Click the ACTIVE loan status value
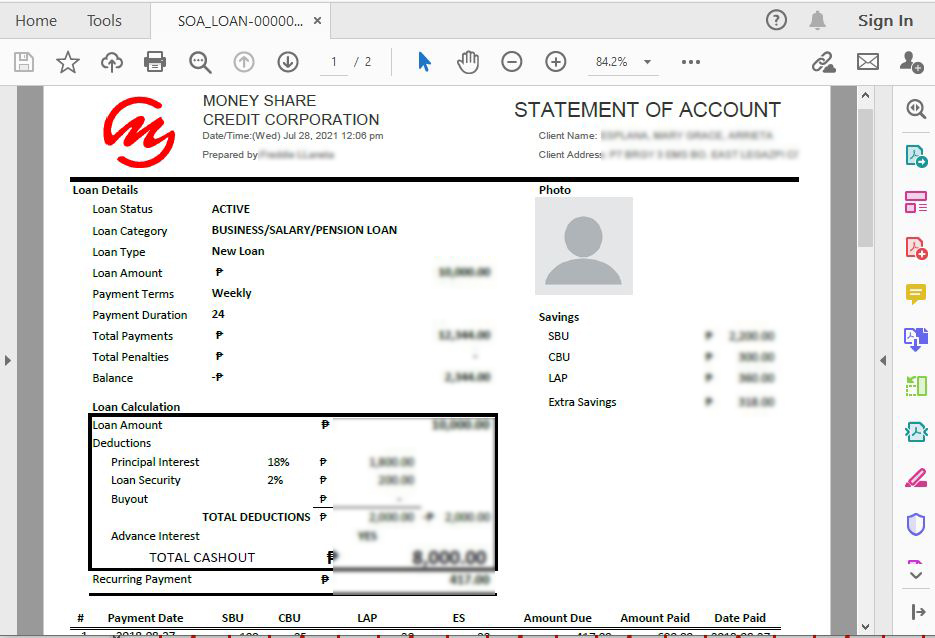The image size is (935, 638). pyautogui.click(x=231, y=209)
